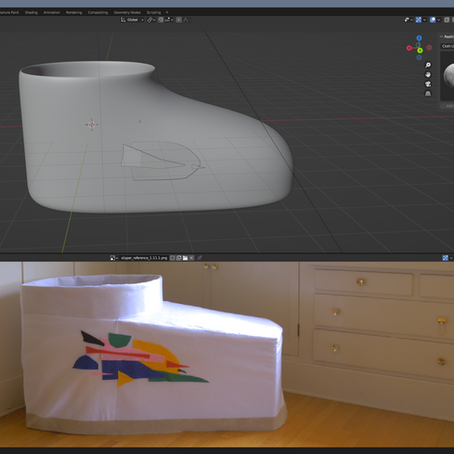Open the Global transform orientation dropdown
454x454 pixels.
click(132, 20)
